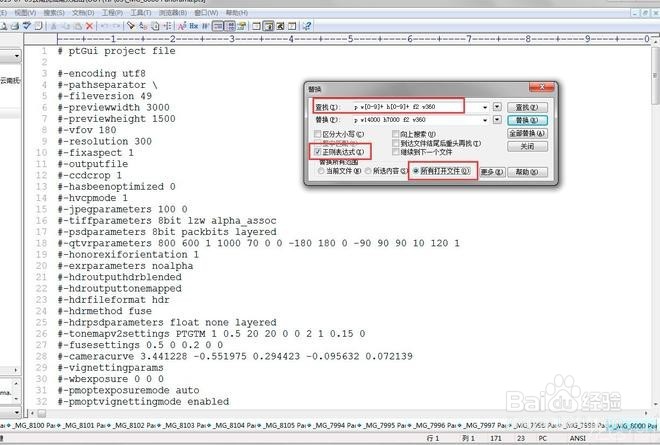This screenshot has width=660, height=445.
Task: Click the 关闭 Close button in dialog
Action: pos(527,147)
